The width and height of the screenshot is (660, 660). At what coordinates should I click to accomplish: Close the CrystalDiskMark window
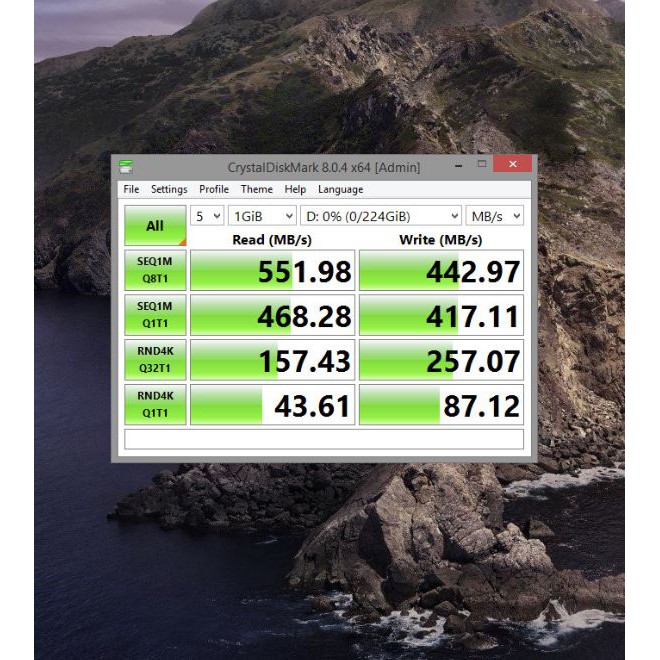(x=512, y=164)
